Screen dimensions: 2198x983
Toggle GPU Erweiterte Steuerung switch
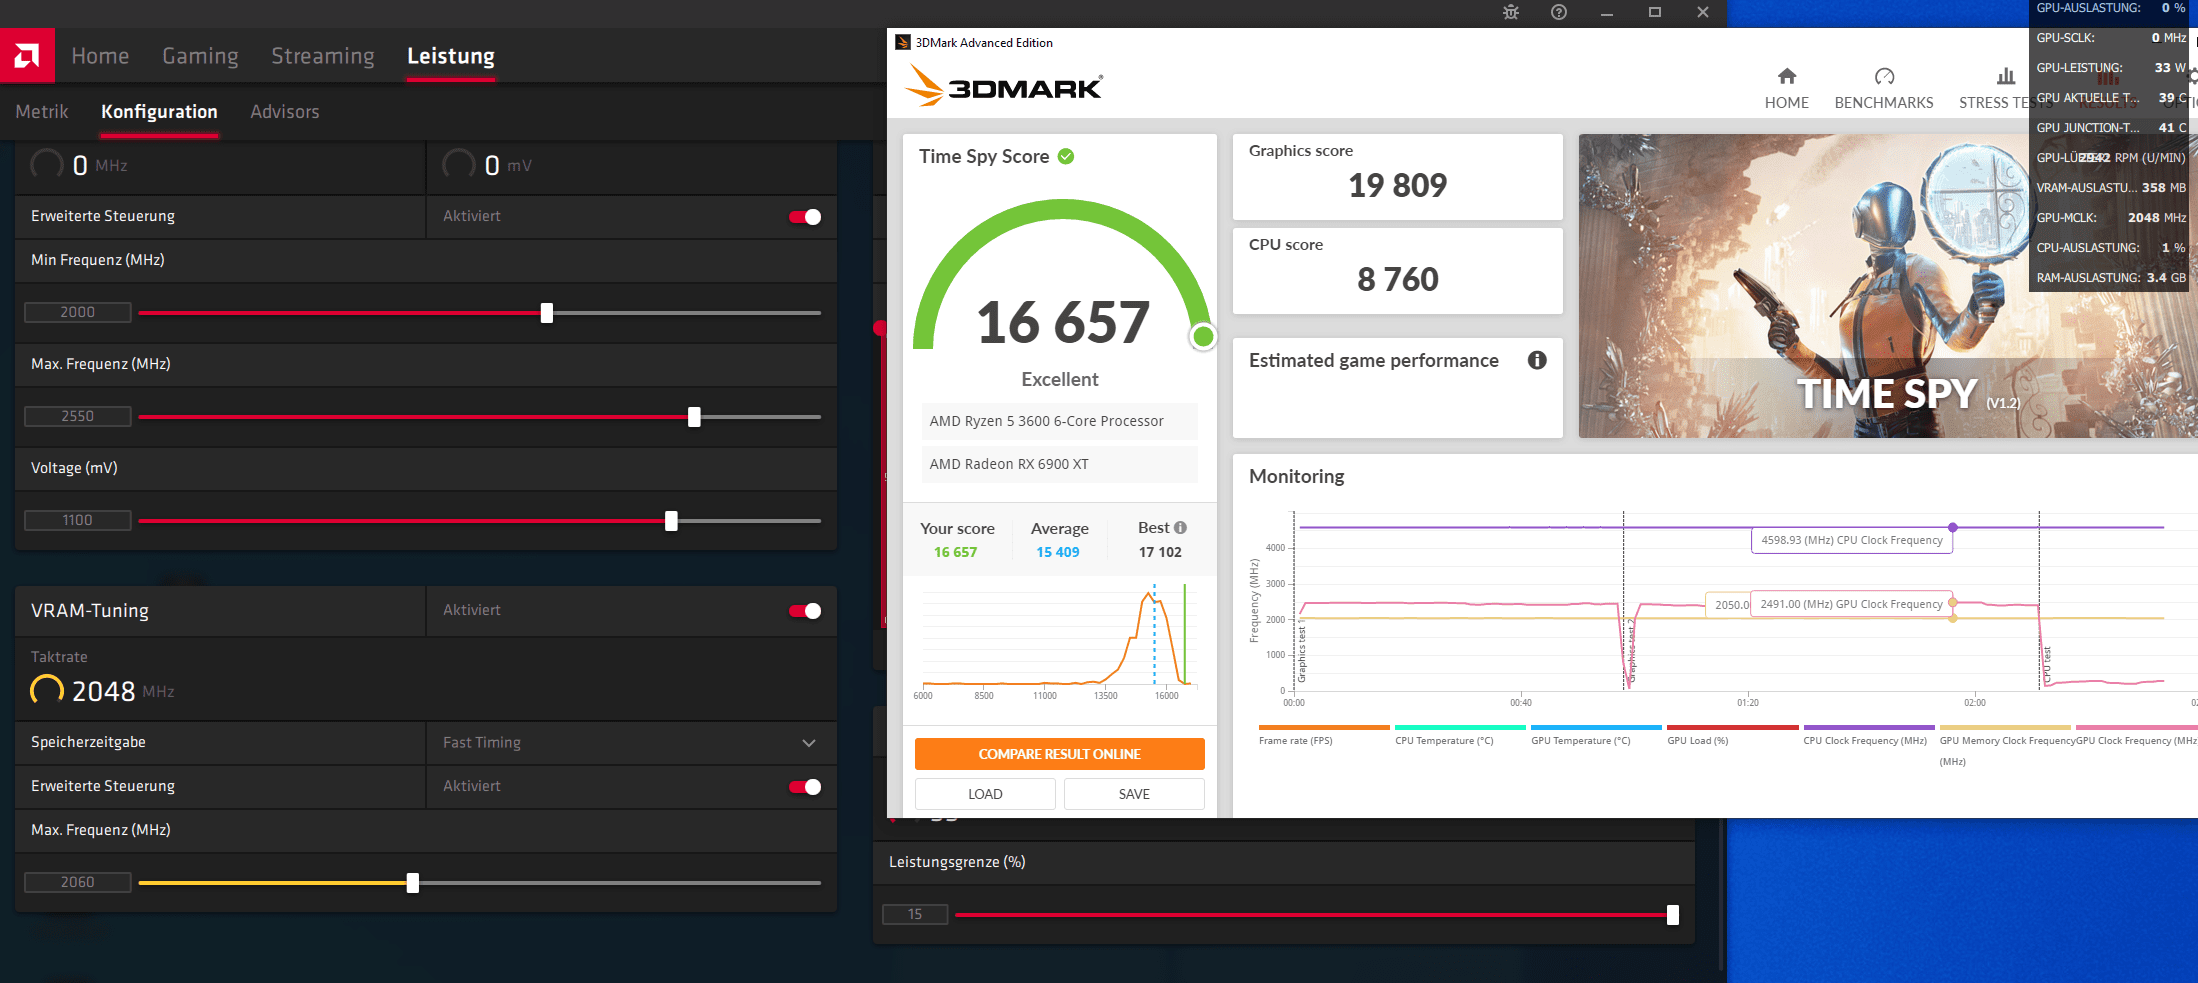(805, 217)
